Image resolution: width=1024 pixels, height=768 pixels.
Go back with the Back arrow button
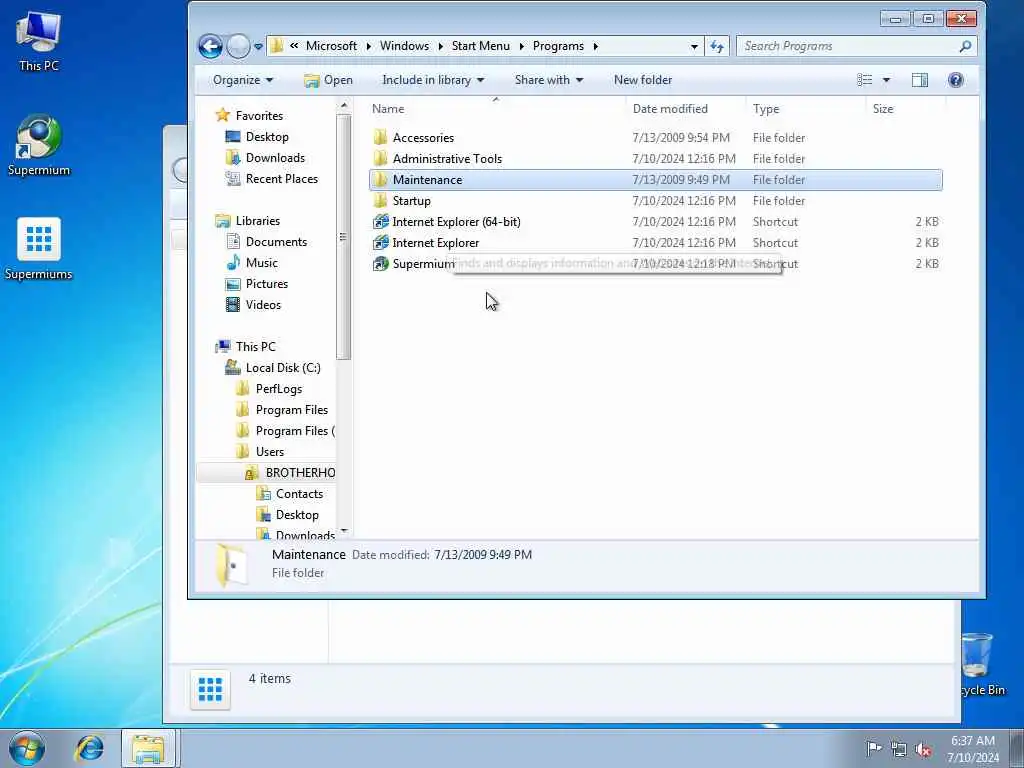(x=210, y=46)
